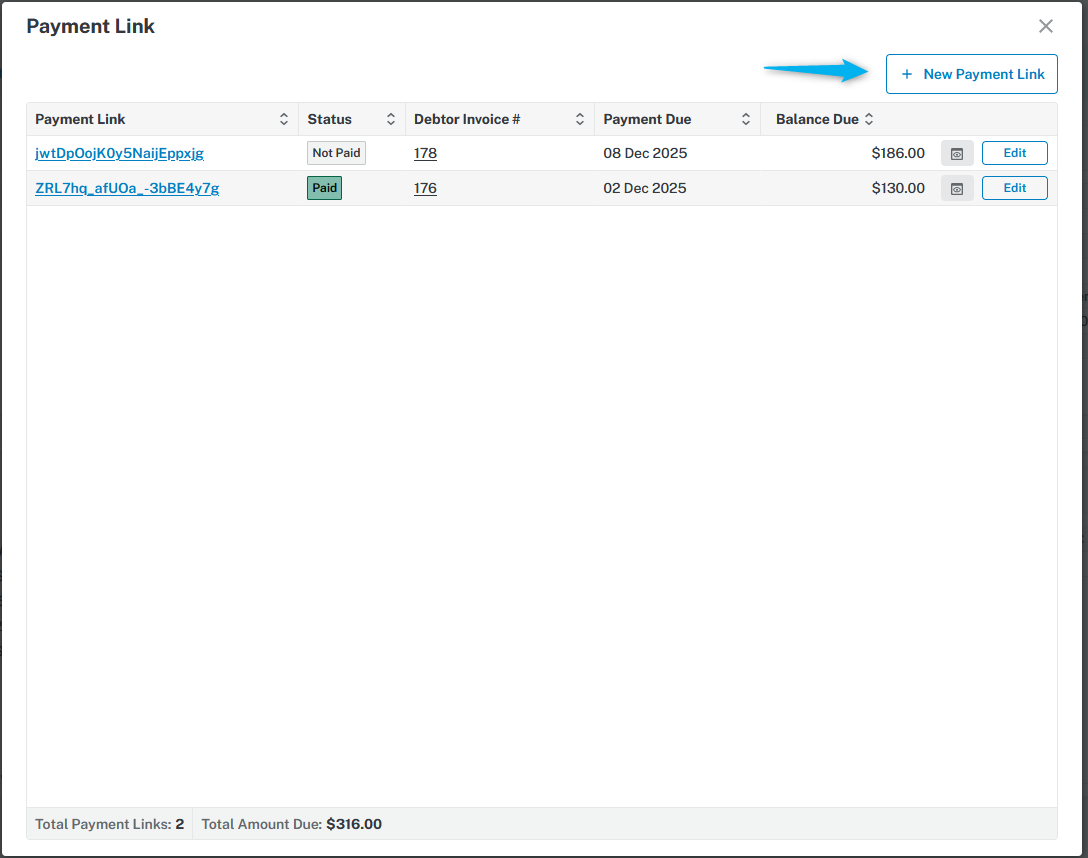Screen dimensions: 1088x858
Task: Open payment link jwtDpOojK0y5NaijEppxjg
Action: coord(119,153)
